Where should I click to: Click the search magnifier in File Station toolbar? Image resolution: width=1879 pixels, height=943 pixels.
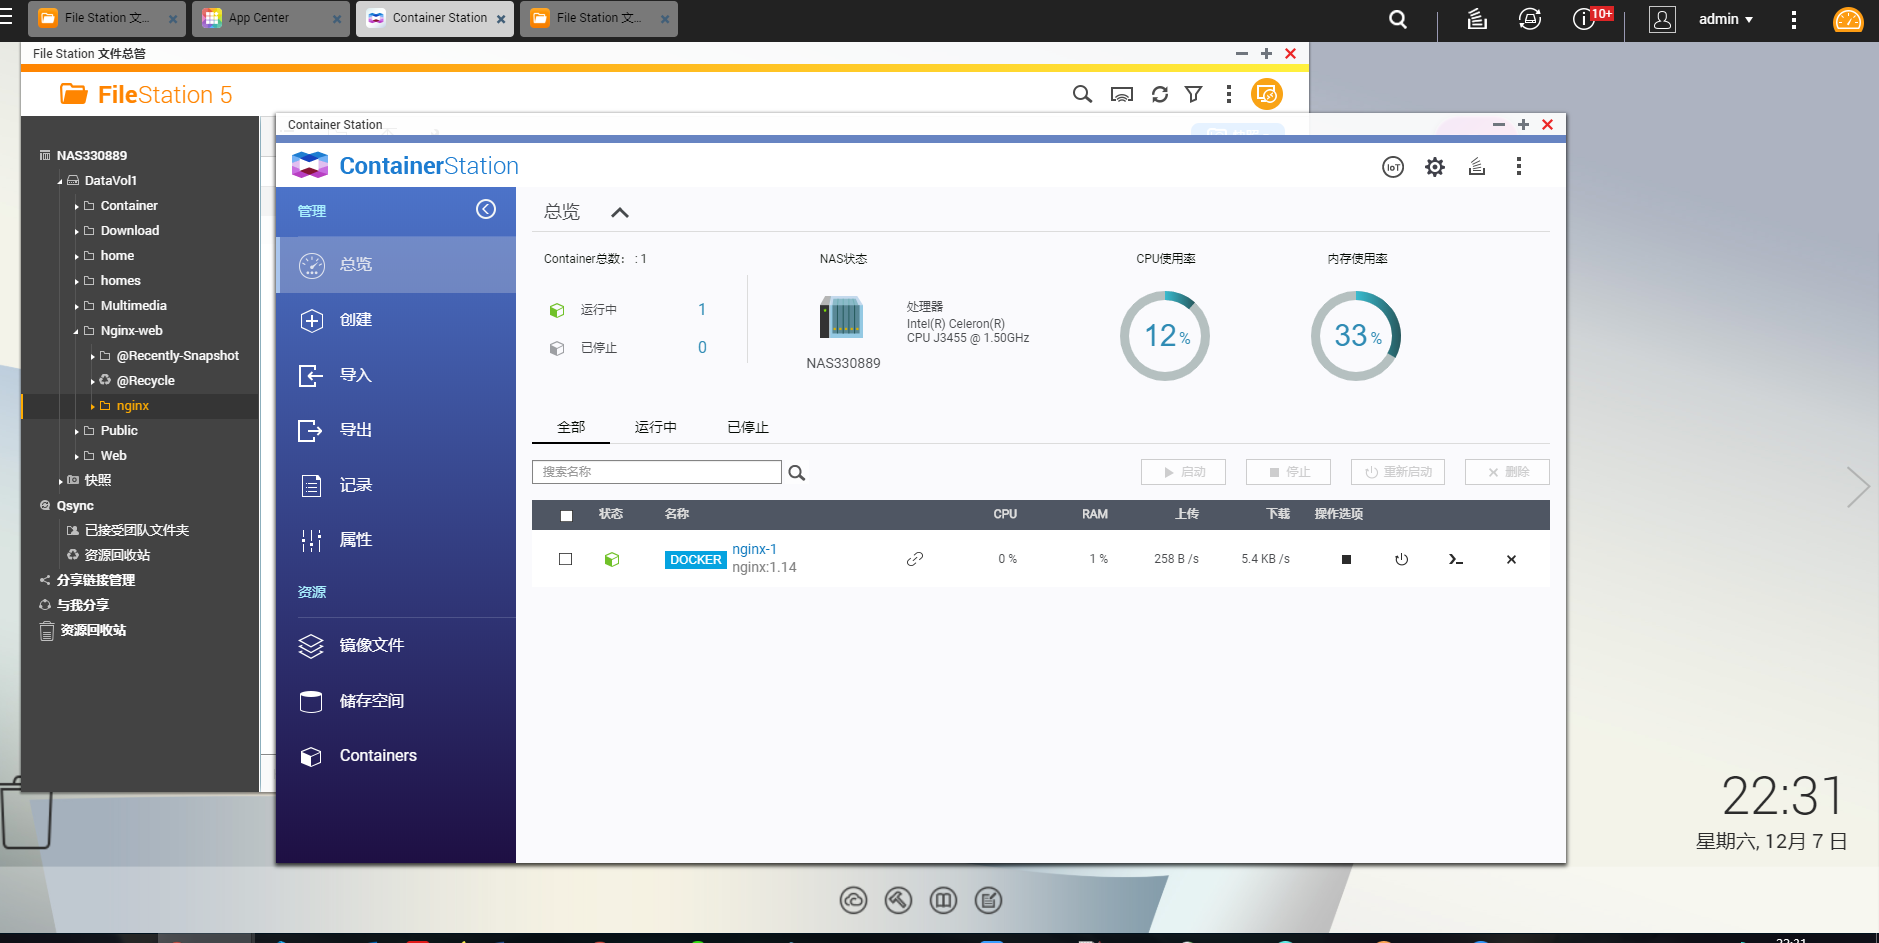pos(1081,94)
